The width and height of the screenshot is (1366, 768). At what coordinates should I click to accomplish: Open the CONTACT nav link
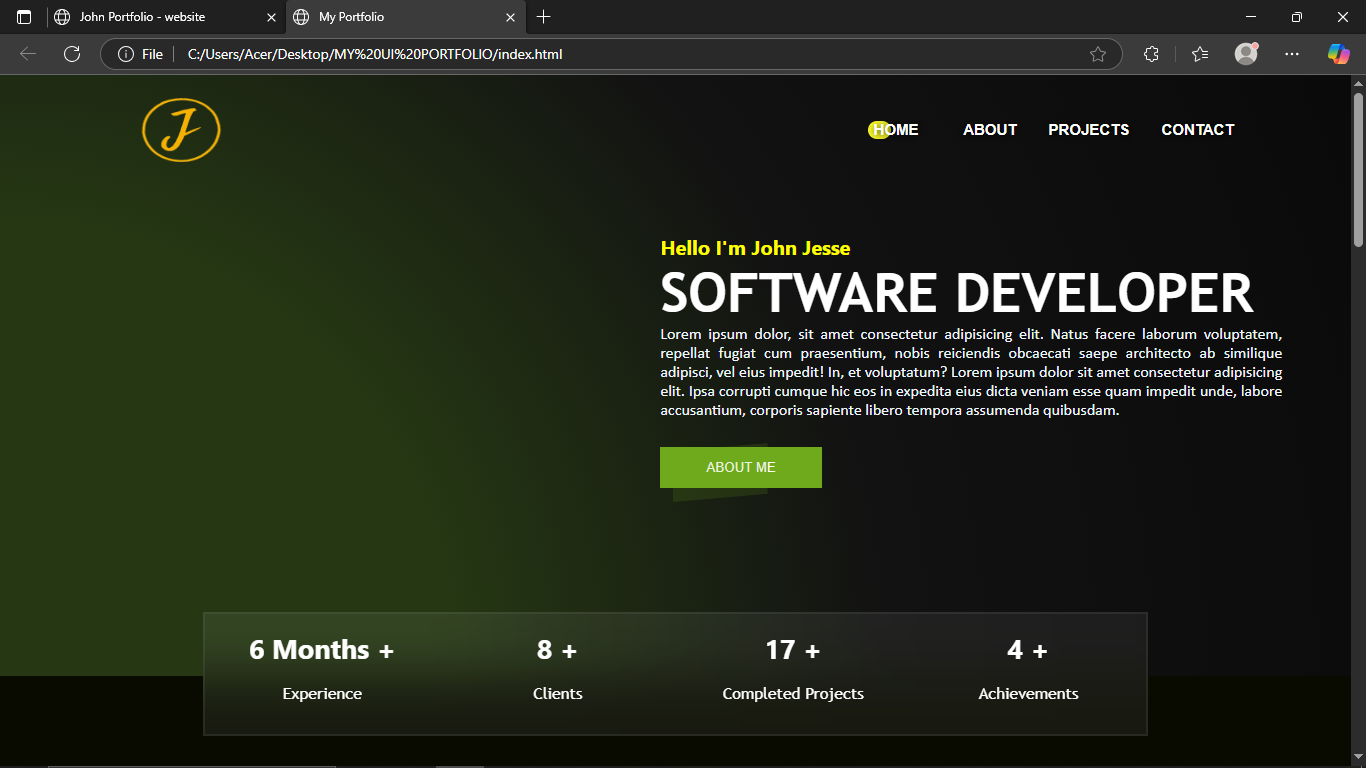[x=1198, y=130]
